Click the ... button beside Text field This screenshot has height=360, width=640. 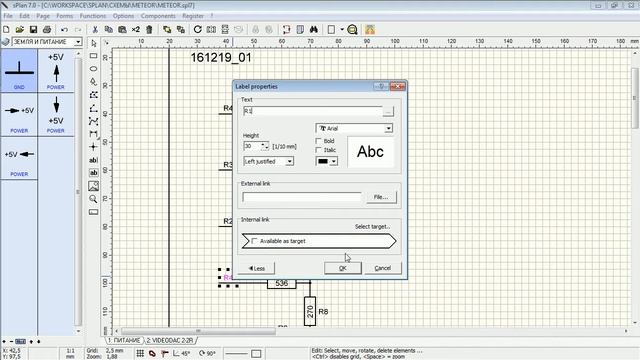click(x=388, y=111)
